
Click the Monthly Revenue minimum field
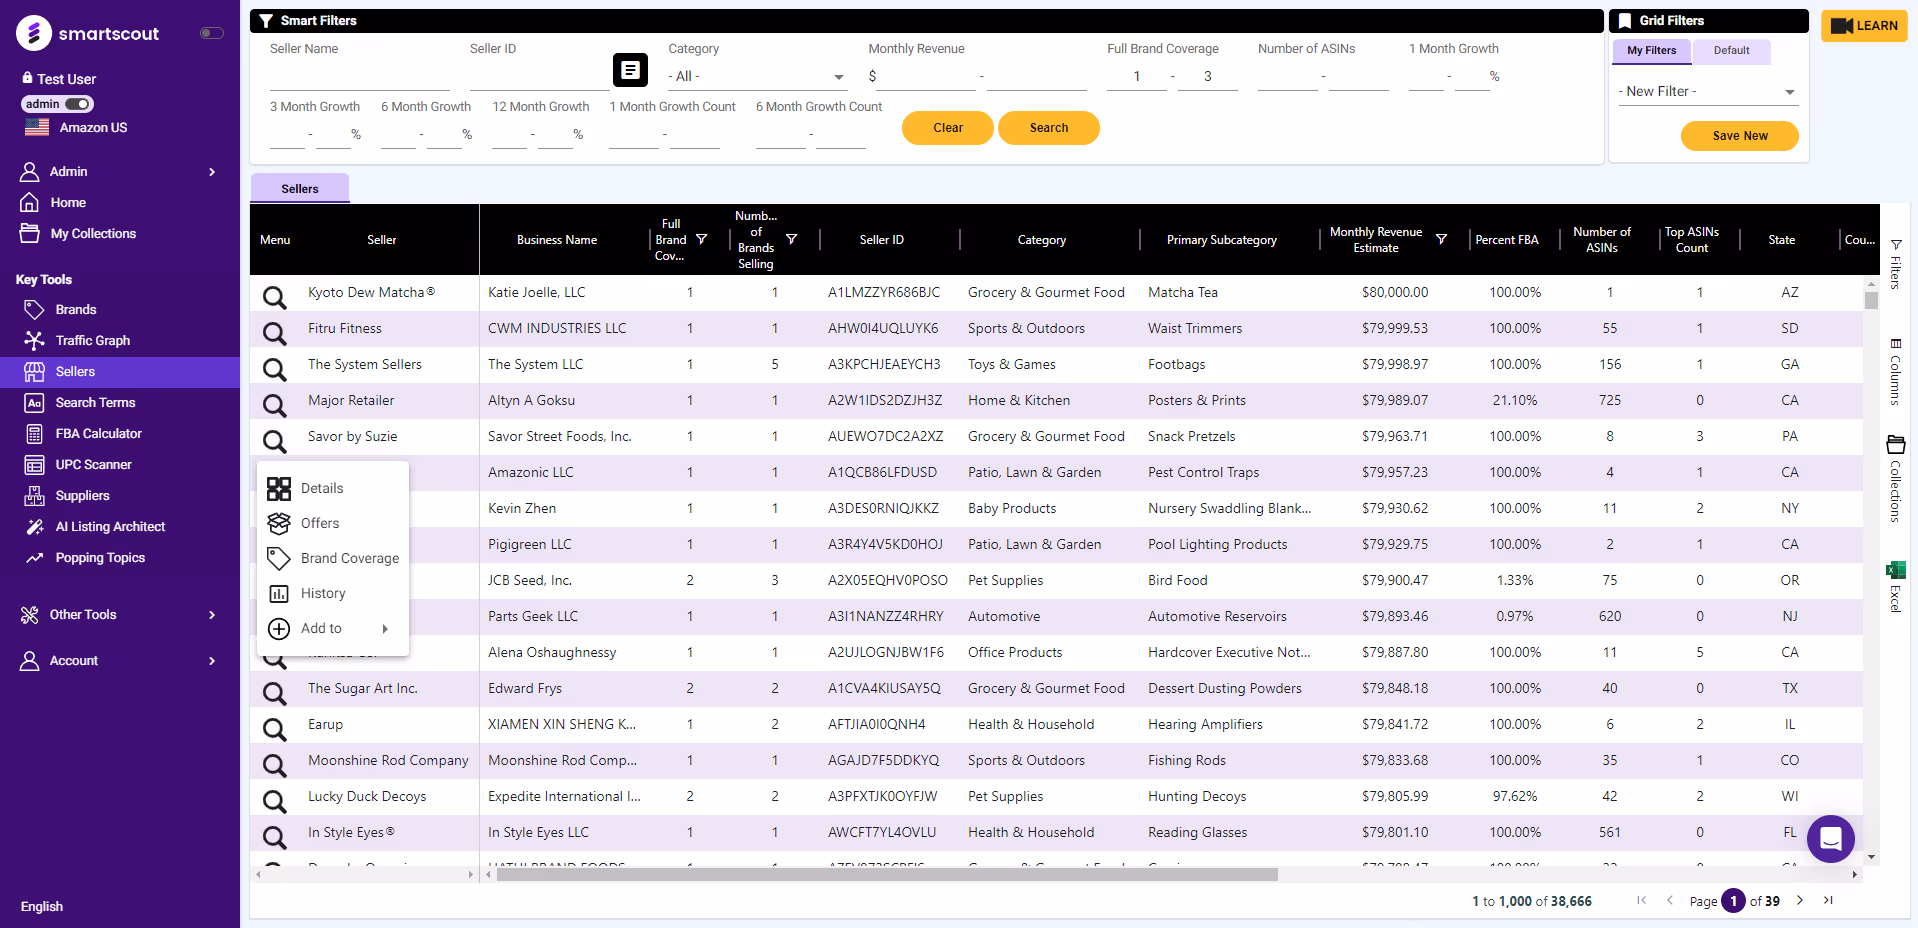coord(925,76)
